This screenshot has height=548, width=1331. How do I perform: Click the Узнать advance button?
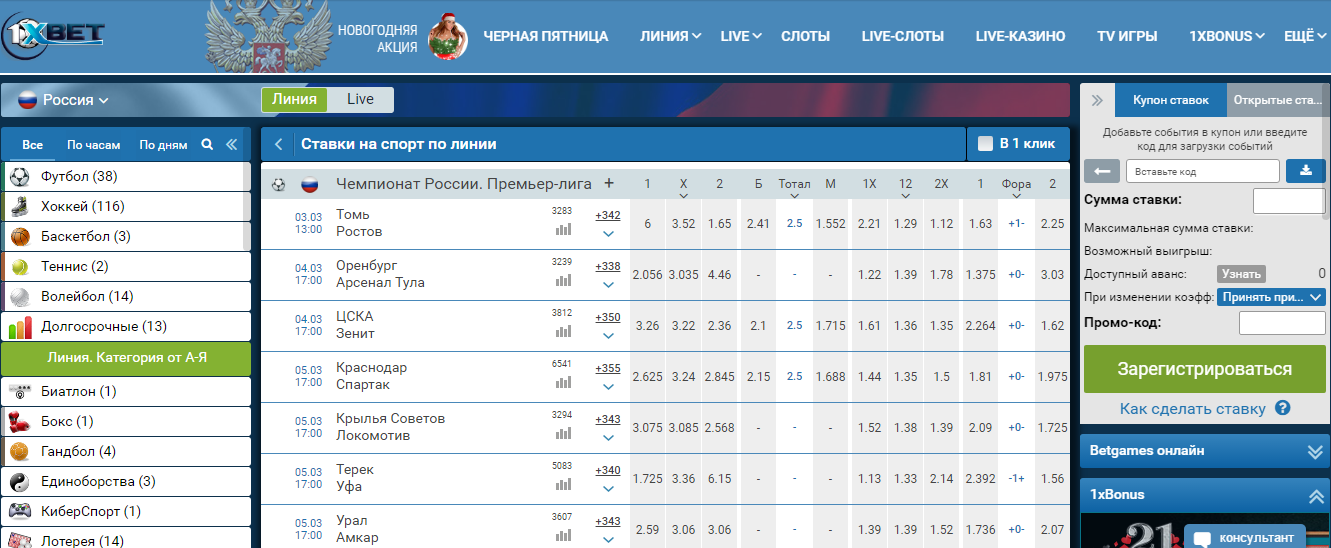pyautogui.click(x=1241, y=274)
